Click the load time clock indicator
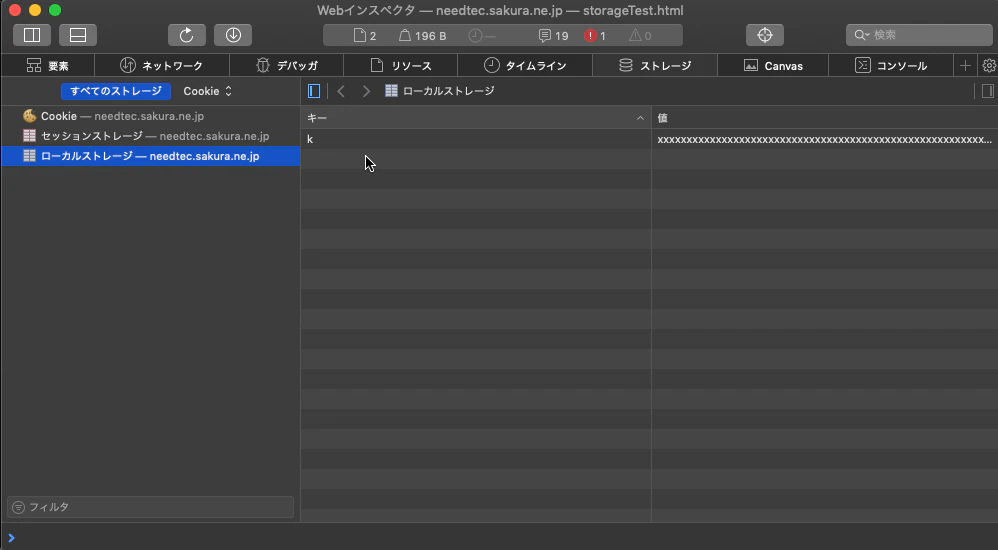 click(482, 36)
